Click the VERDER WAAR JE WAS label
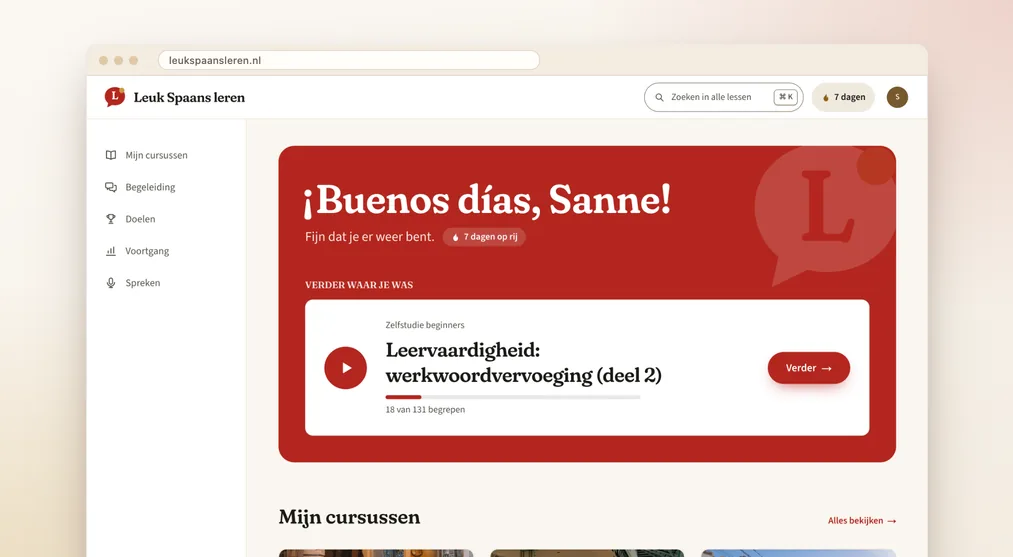The height and width of the screenshot is (557, 1013). [359, 285]
